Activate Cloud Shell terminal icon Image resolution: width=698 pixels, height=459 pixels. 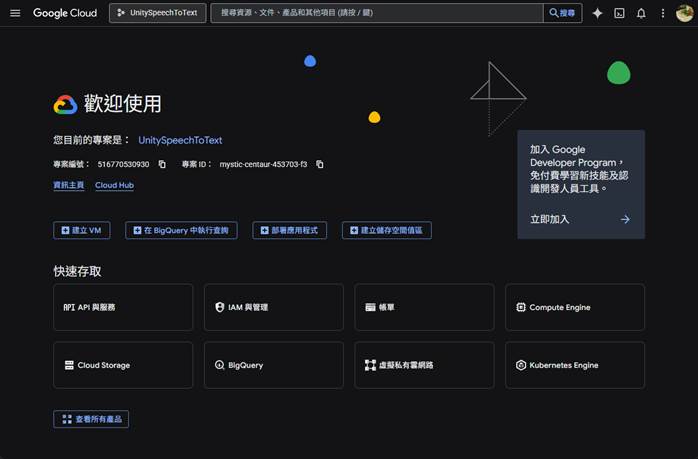(x=619, y=13)
